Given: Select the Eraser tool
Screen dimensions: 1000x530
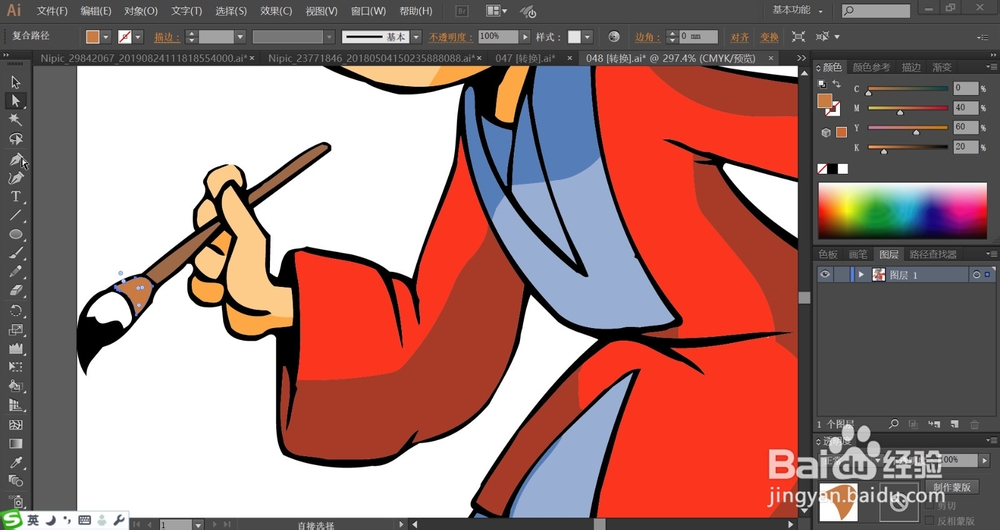Looking at the screenshot, I should [16, 291].
